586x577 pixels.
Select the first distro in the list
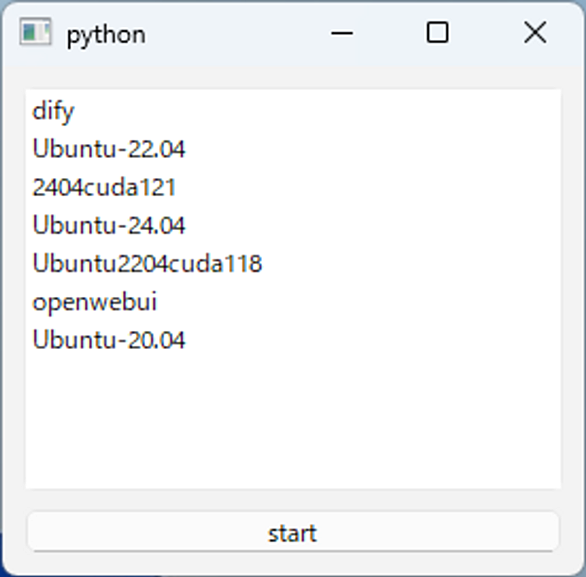point(293,111)
